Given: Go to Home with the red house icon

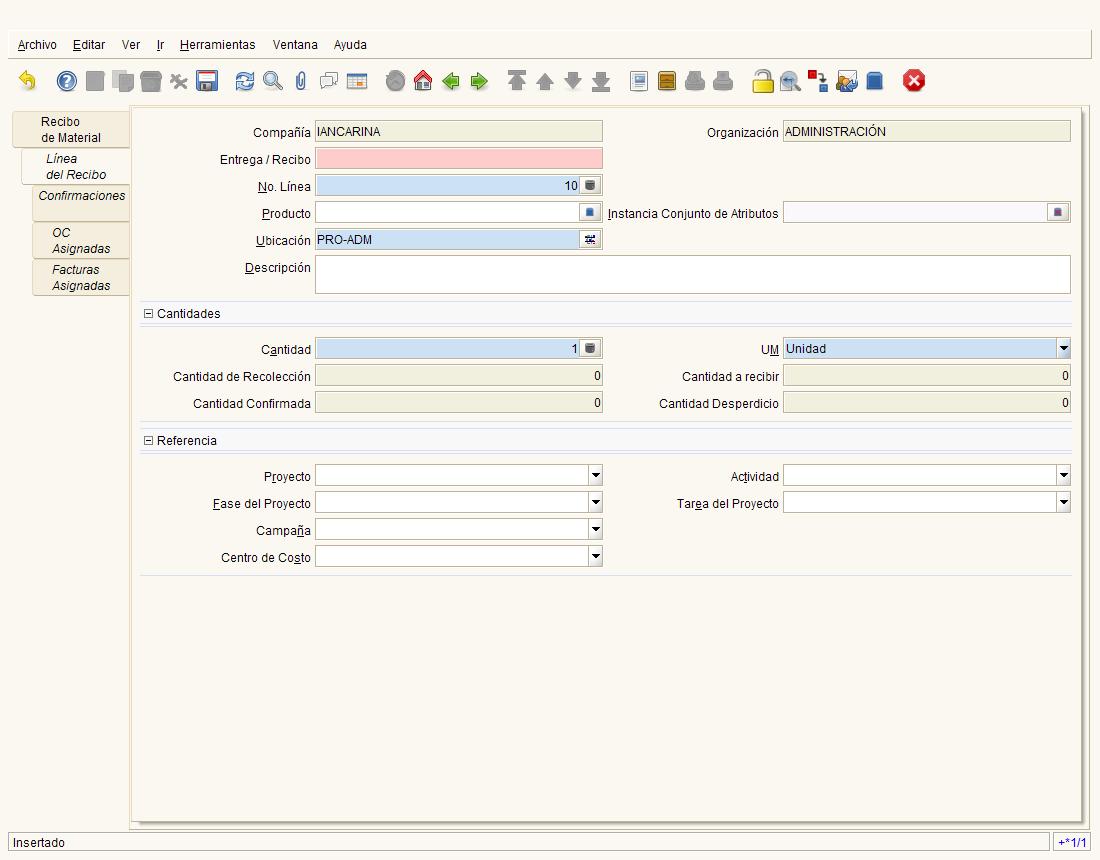Looking at the screenshot, I should click(423, 81).
